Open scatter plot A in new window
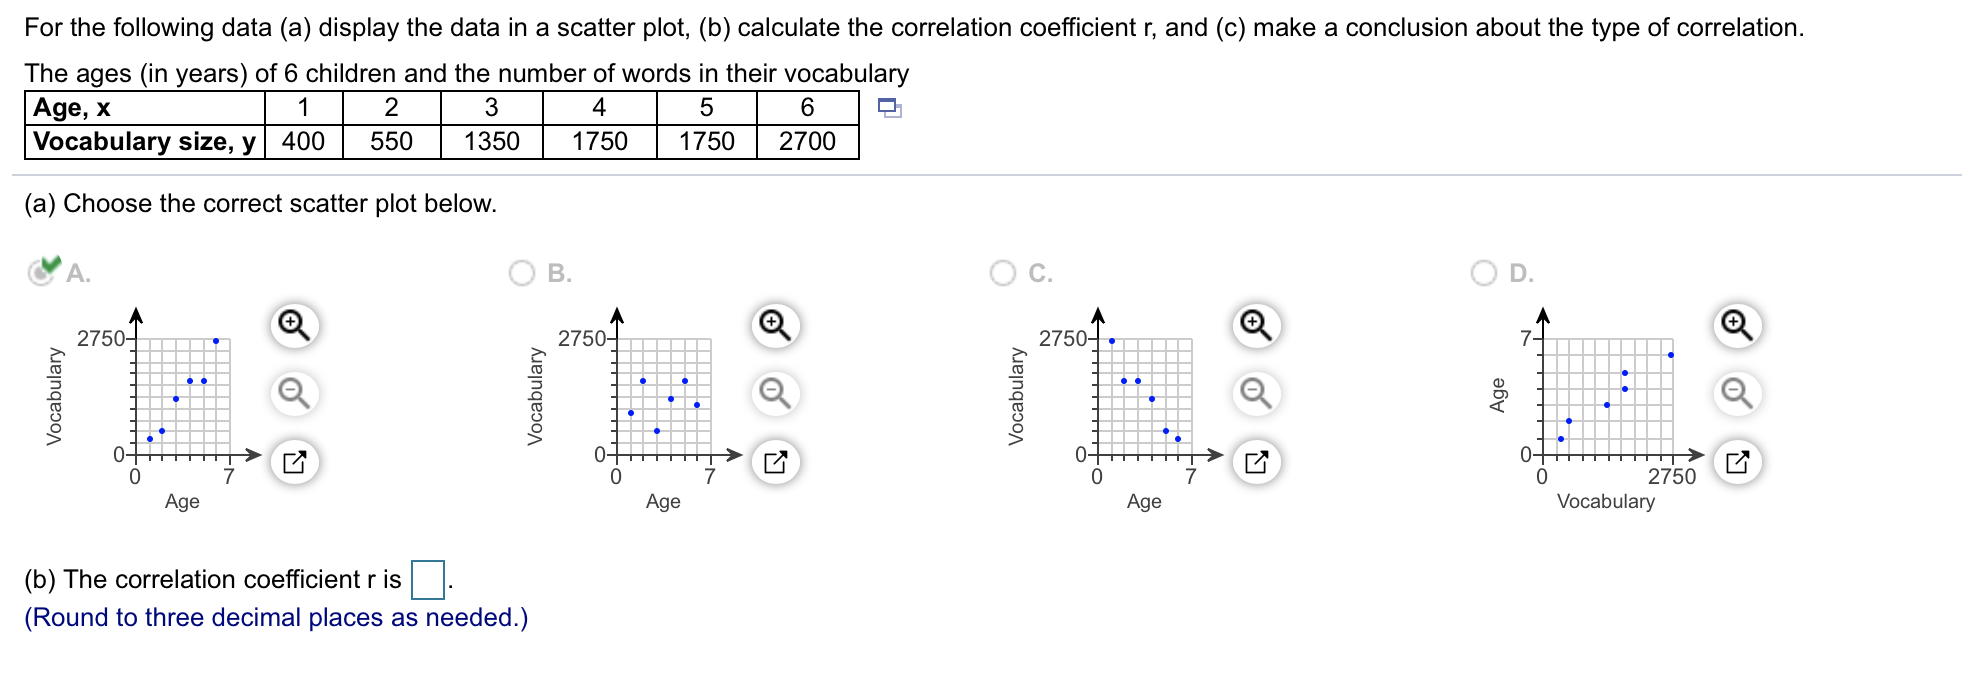The height and width of the screenshot is (700, 1978). (x=294, y=462)
